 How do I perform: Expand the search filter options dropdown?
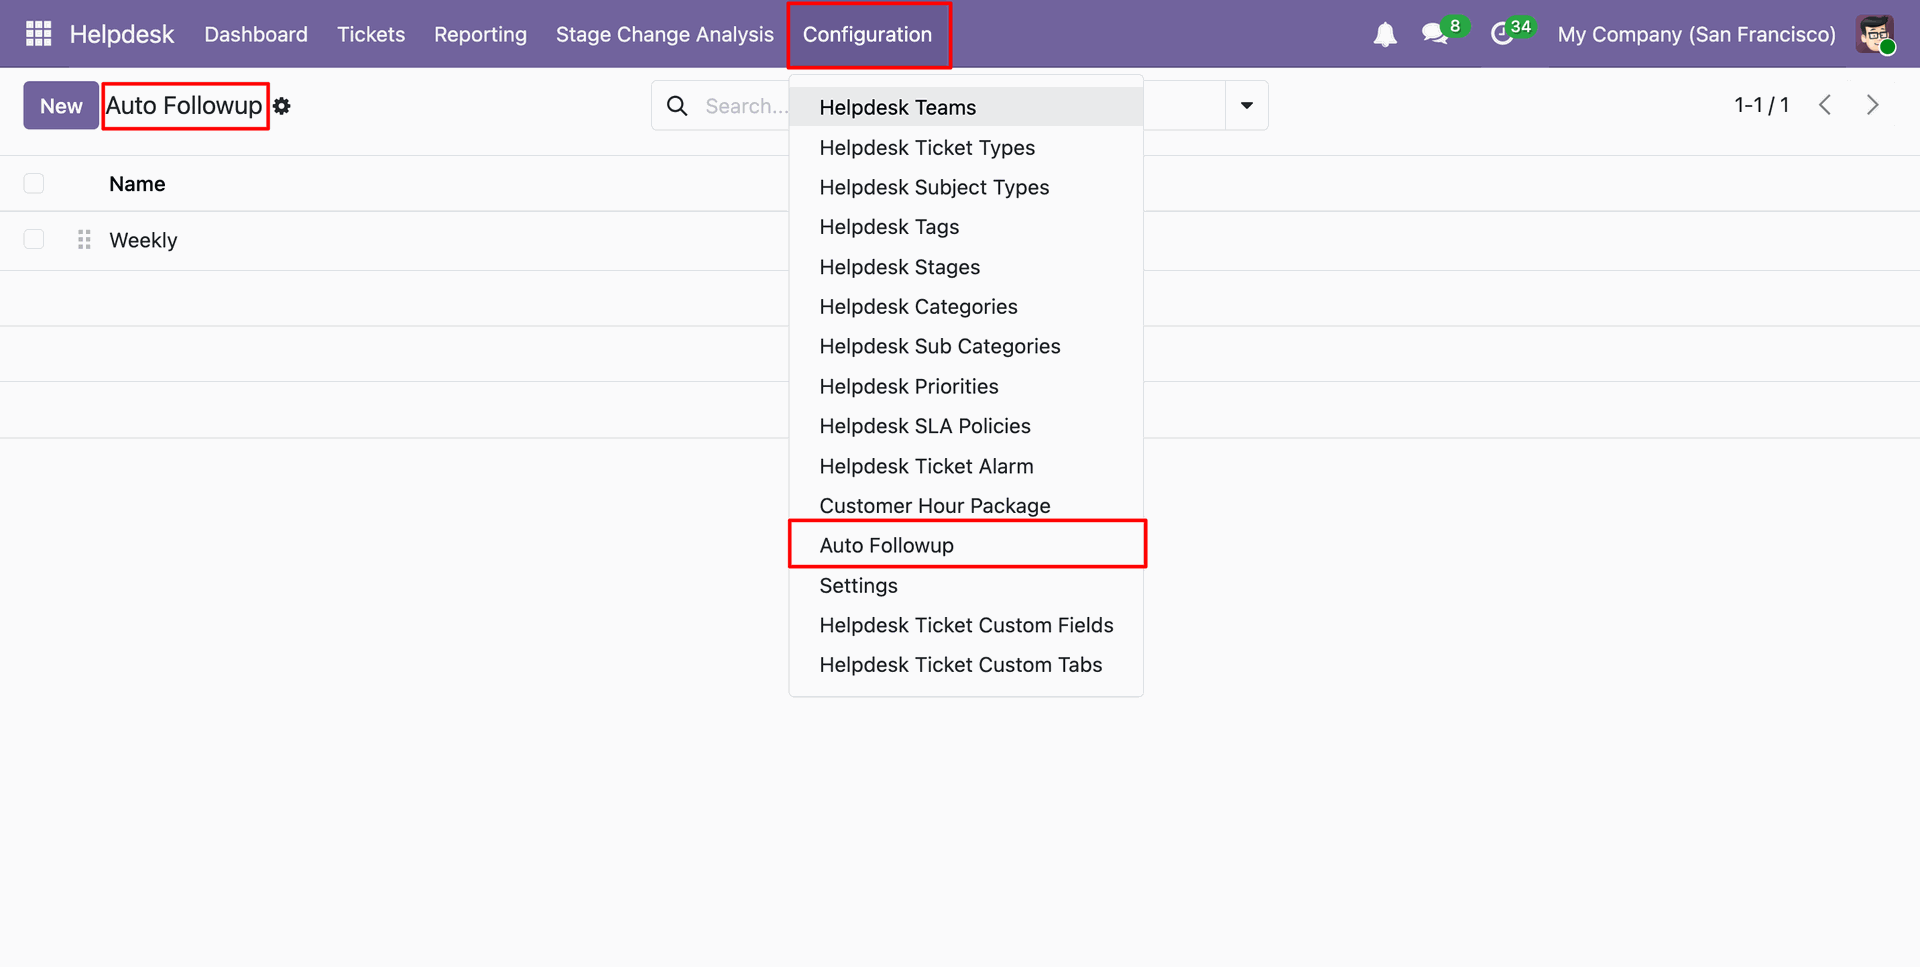click(x=1246, y=106)
